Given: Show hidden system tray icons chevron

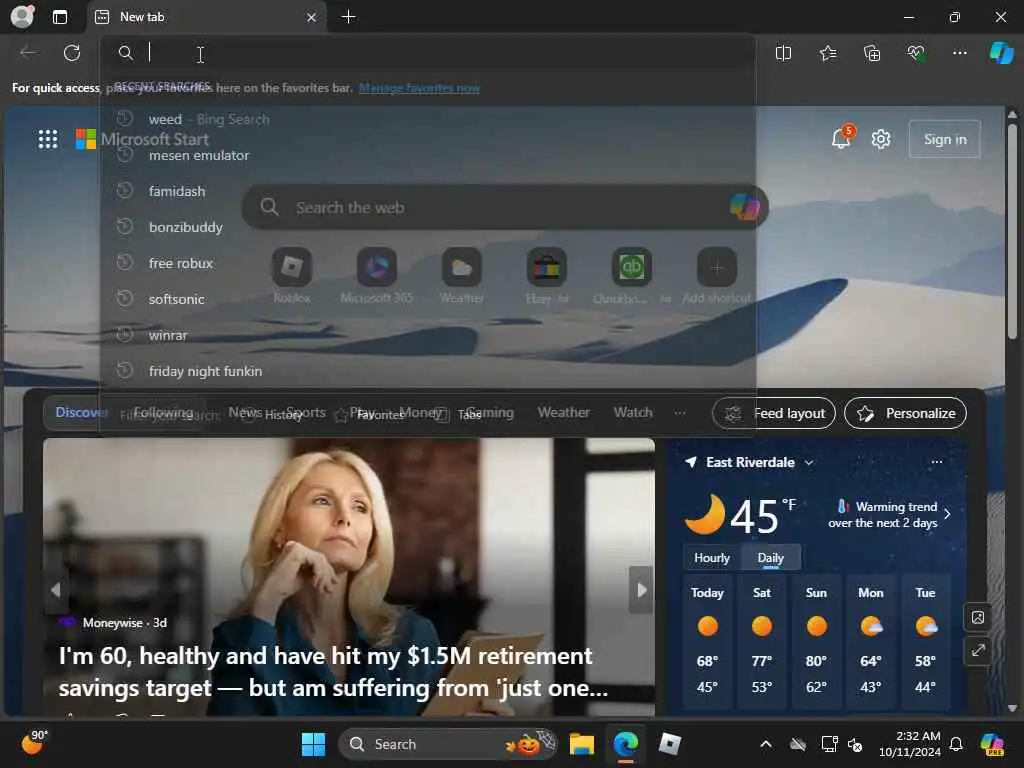Looking at the screenshot, I should (765, 744).
